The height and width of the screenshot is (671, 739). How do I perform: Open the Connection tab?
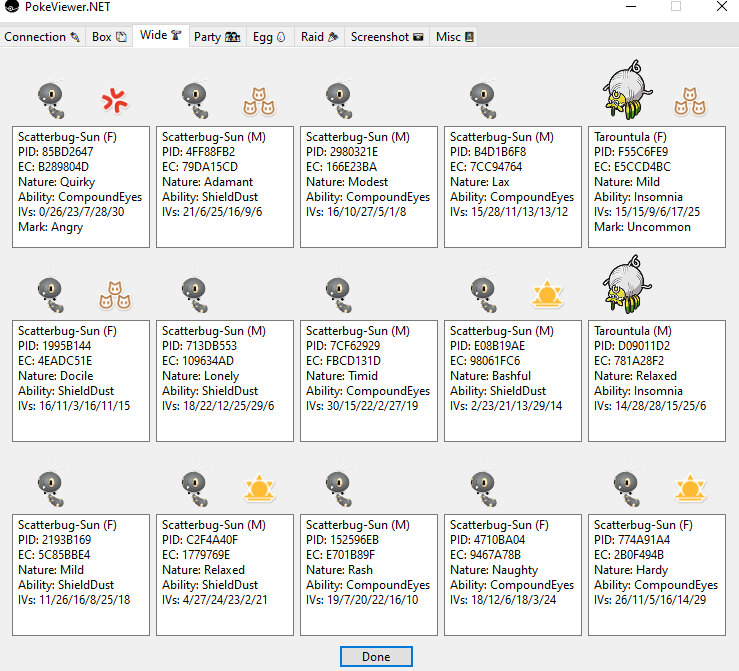click(42, 37)
